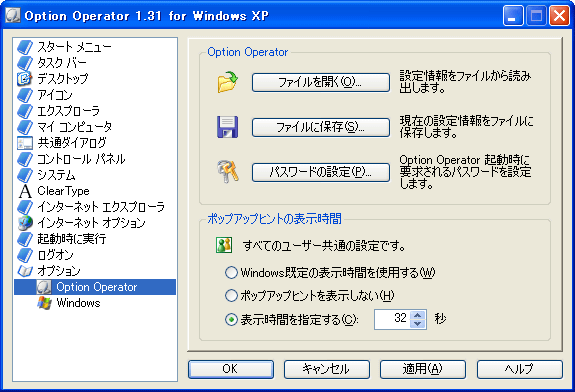This screenshot has height=392, width=575.
Task: Click the globe icon beside インターネット オプション
Action: click(x=25, y=223)
